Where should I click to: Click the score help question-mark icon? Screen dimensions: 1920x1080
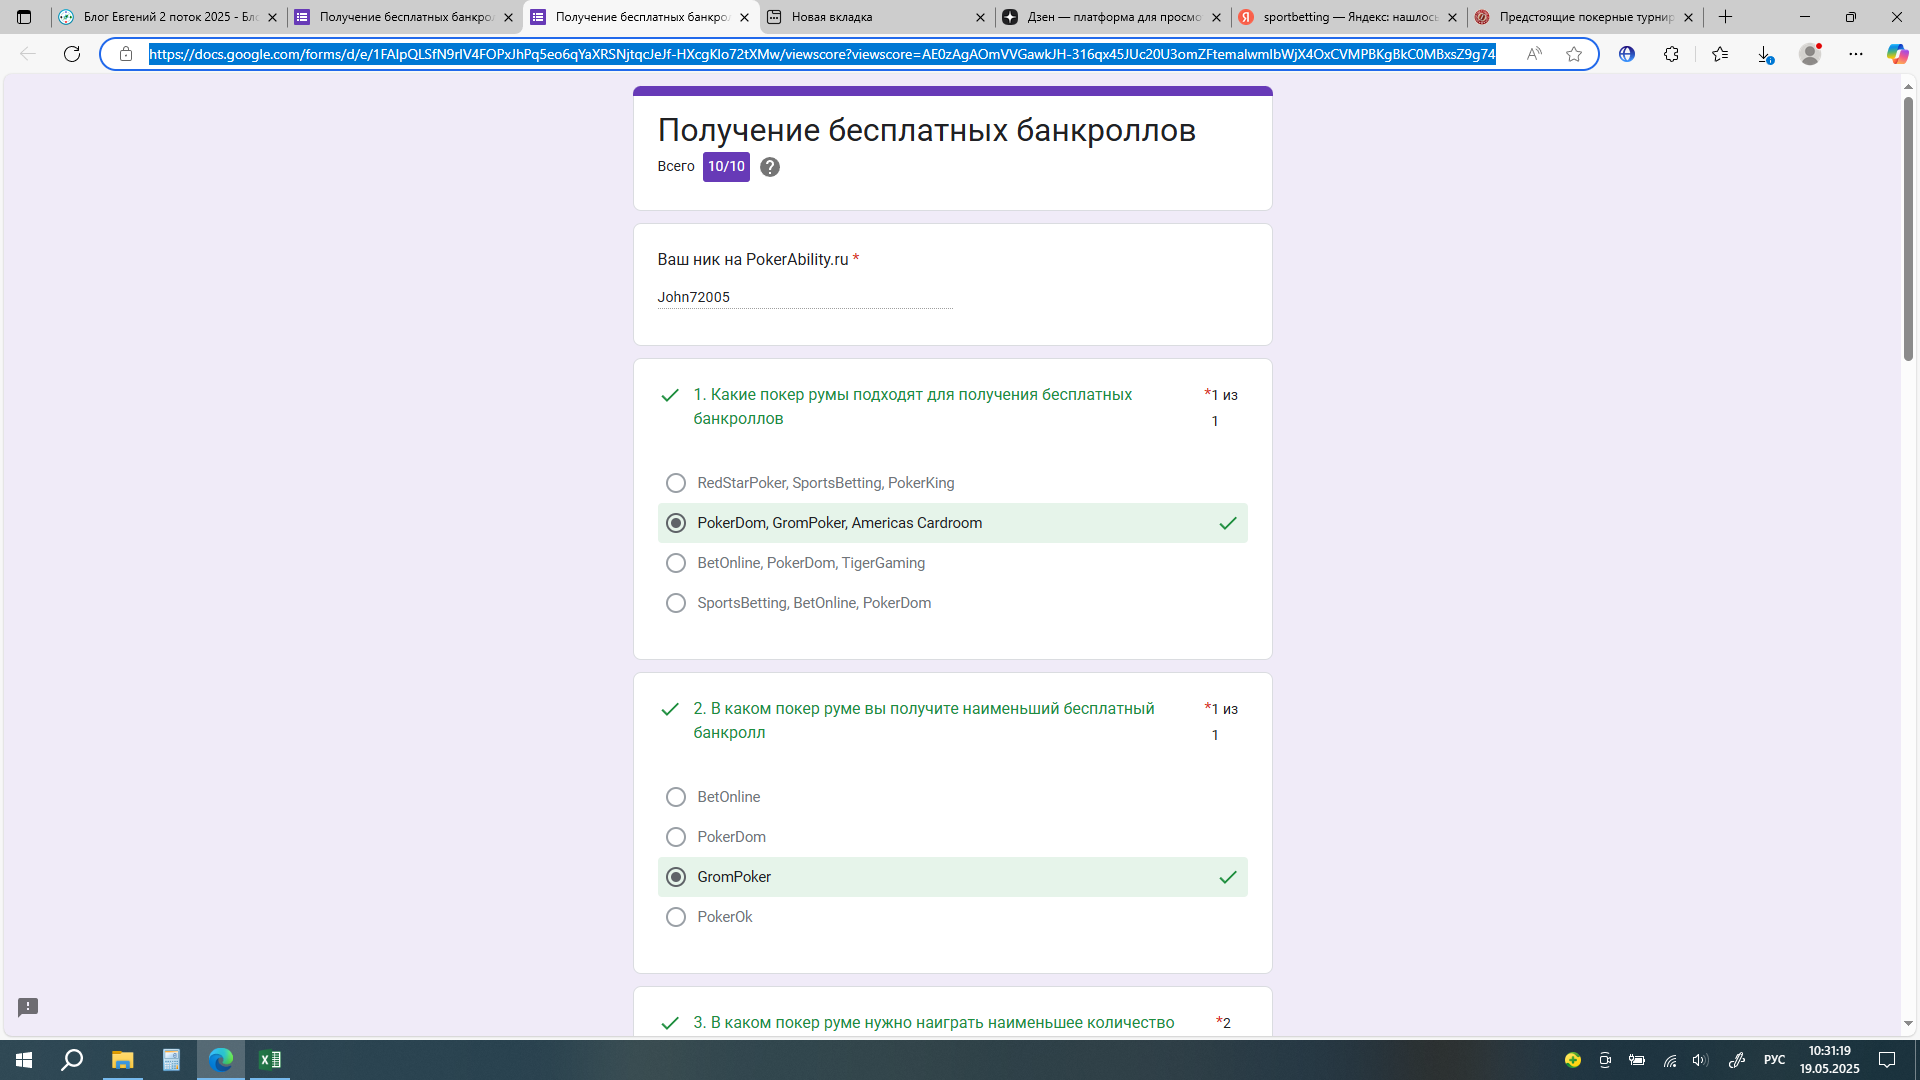[769, 167]
